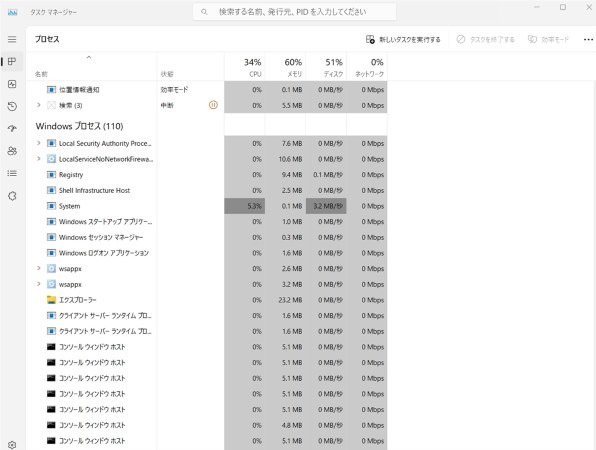Select the Processes sidebar icon
The width and height of the screenshot is (596, 450).
point(12,62)
